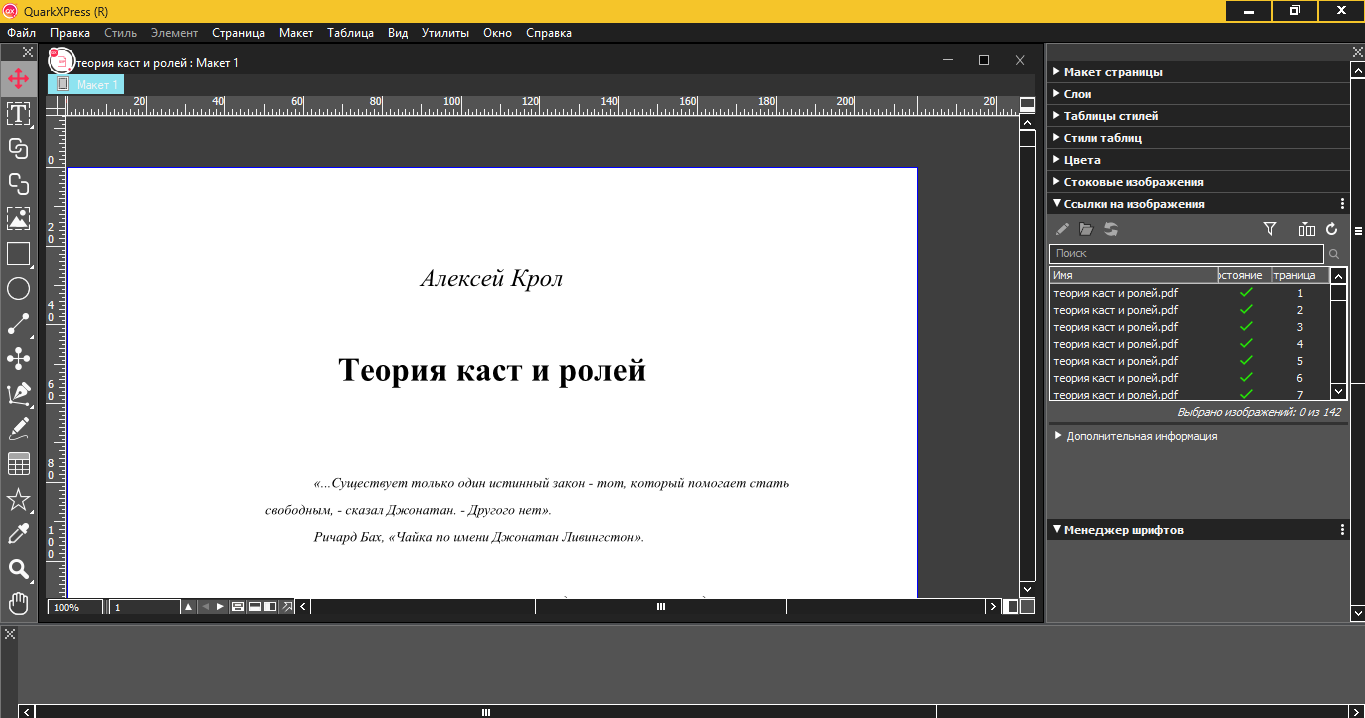Image resolution: width=1365 pixels, height=718 pixels.
Task: Select the Oval Box tool
Action: coord(18,289)
